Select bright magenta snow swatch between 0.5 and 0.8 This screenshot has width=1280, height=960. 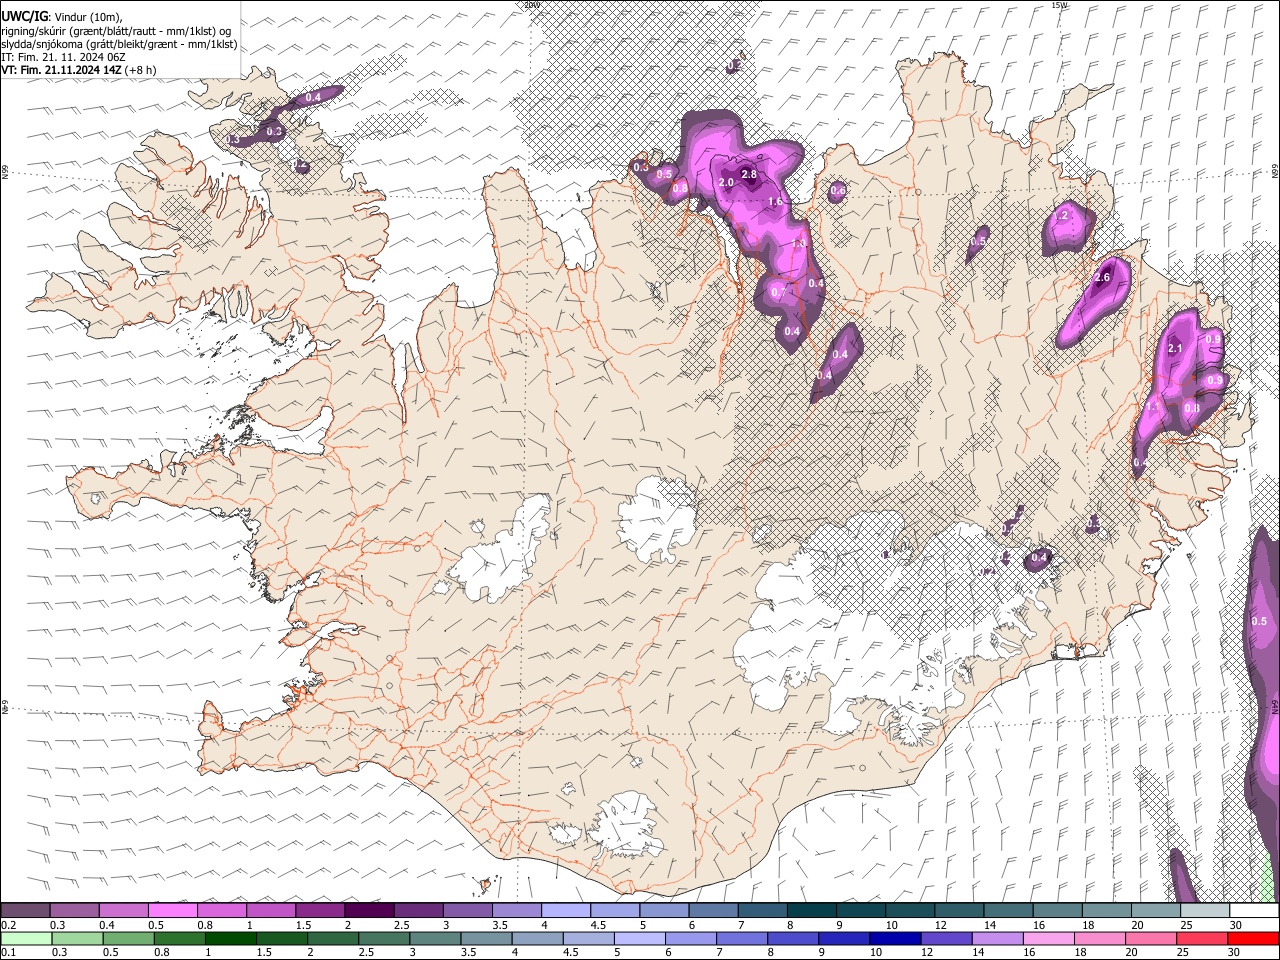(x=172, y=911)
